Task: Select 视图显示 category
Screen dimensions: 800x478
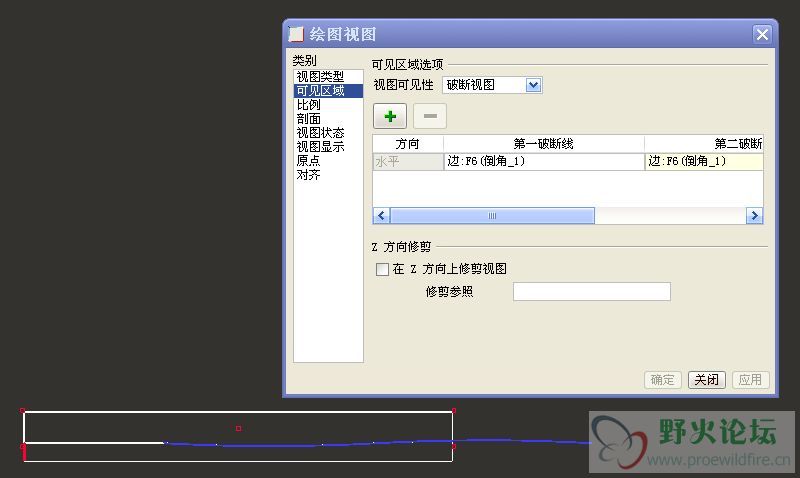Action: 320,146
